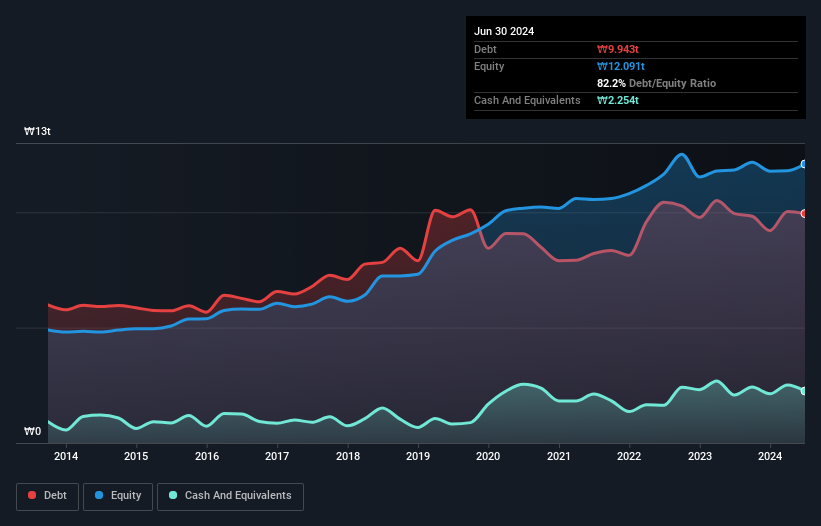Click the red Debt endpoint marker
The width and height of the screenshot is (821, 526).
point(804,214)
